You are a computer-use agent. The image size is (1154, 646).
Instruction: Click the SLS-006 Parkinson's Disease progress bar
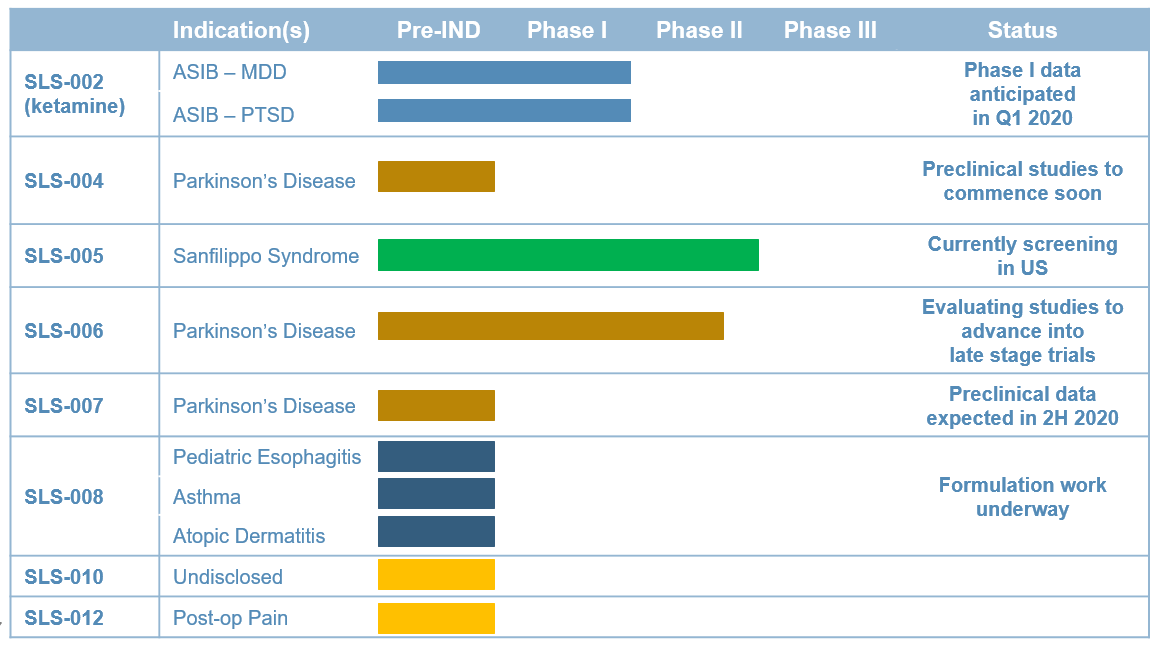pos(551,326)
